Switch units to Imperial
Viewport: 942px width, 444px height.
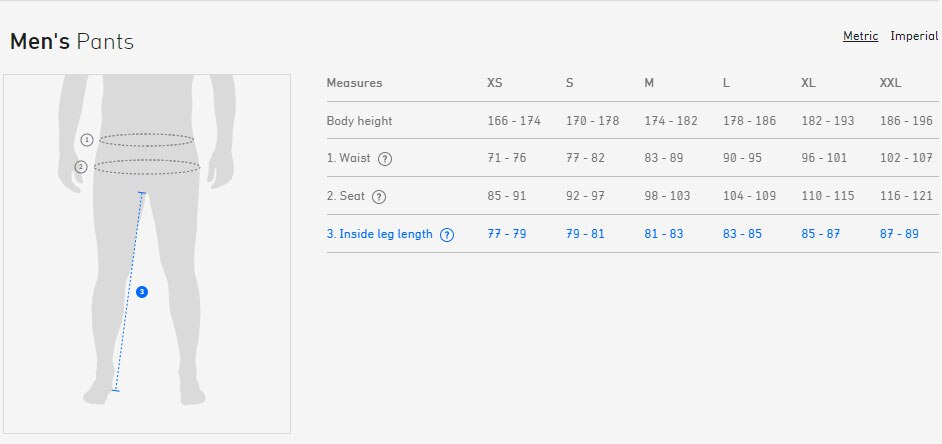pyautogui.click(x=914, y=36)
